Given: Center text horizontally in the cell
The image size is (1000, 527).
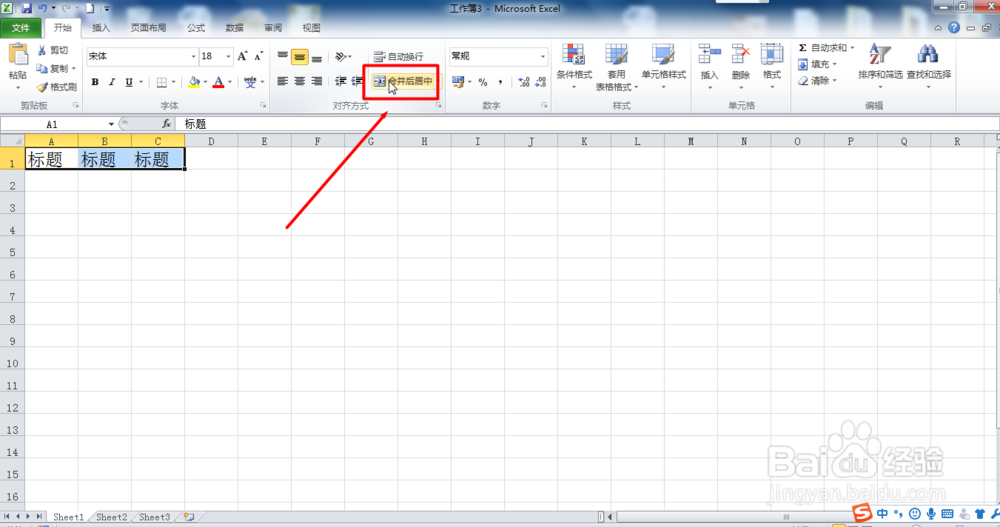Looking at the screenshot, I should 300,81.
